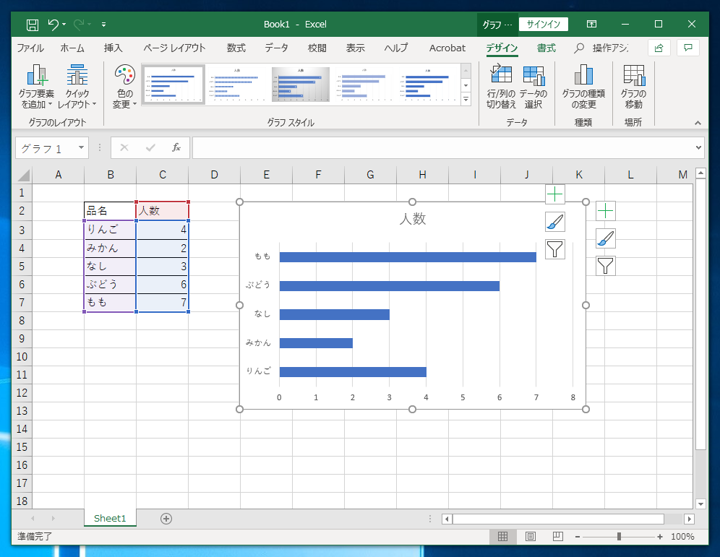This screenshot has height=557, width=720.
Task: Open the 表示 tab
Action: 355,48
